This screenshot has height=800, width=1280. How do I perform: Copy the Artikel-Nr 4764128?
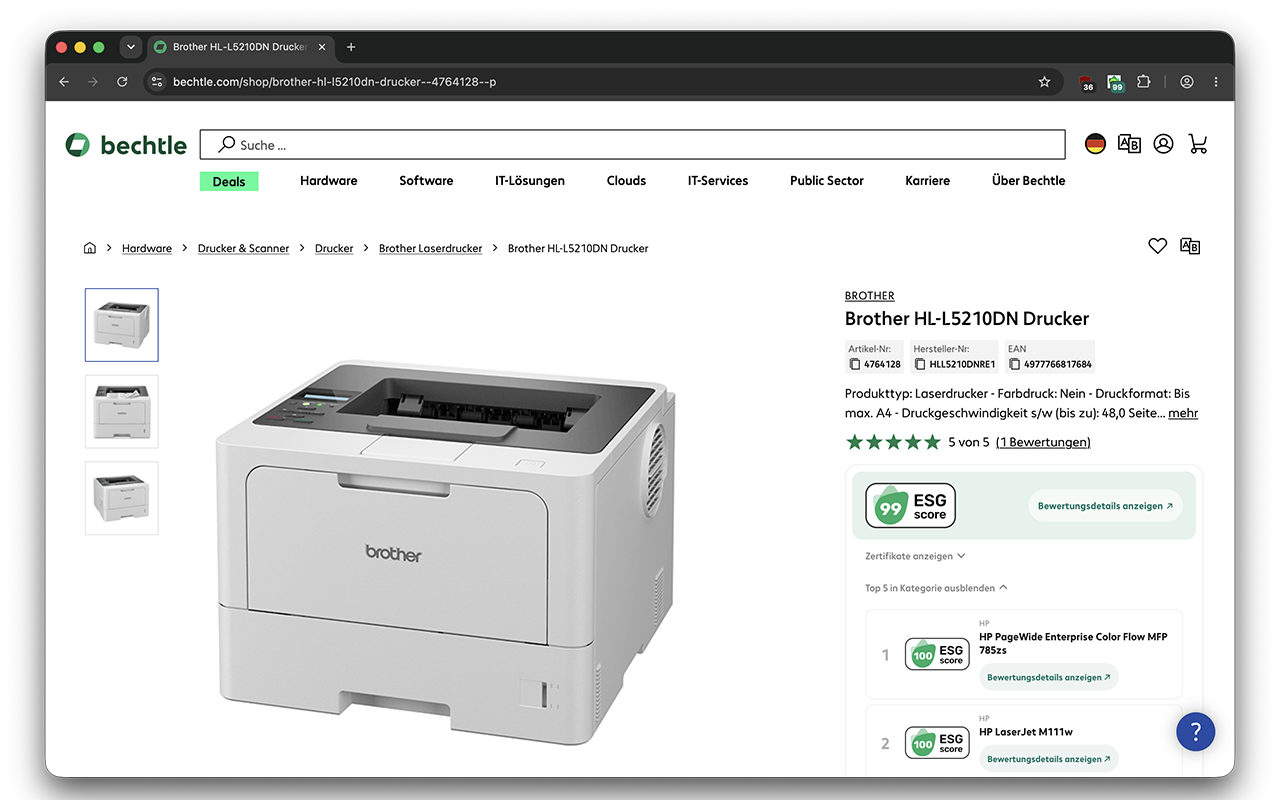(x=855, y=364)
